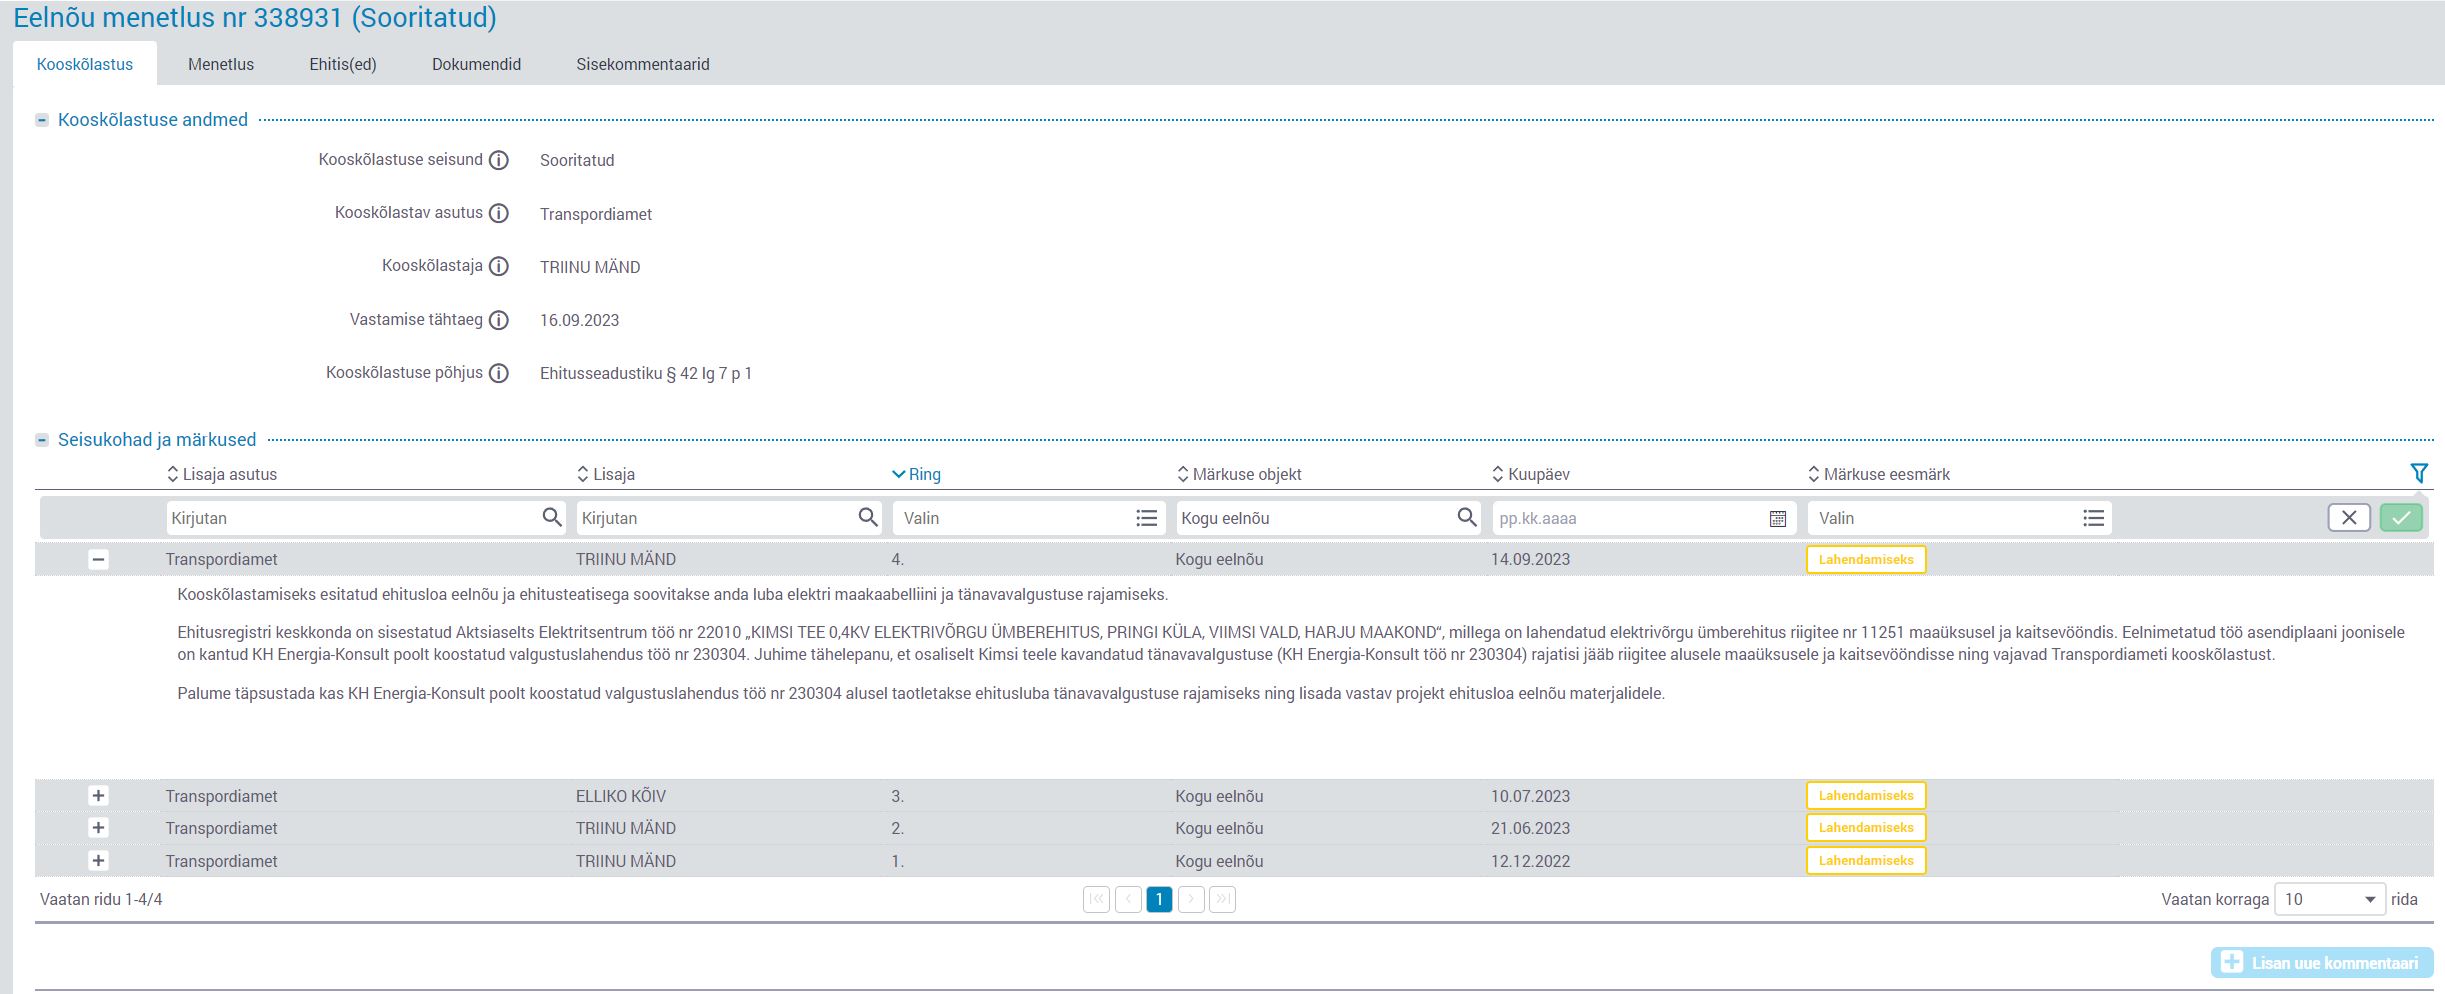Collapse the Kooskõlastuse andmed section
Image resolution: width=2445 pixels, height=994 pixels.
pos(42,120)
